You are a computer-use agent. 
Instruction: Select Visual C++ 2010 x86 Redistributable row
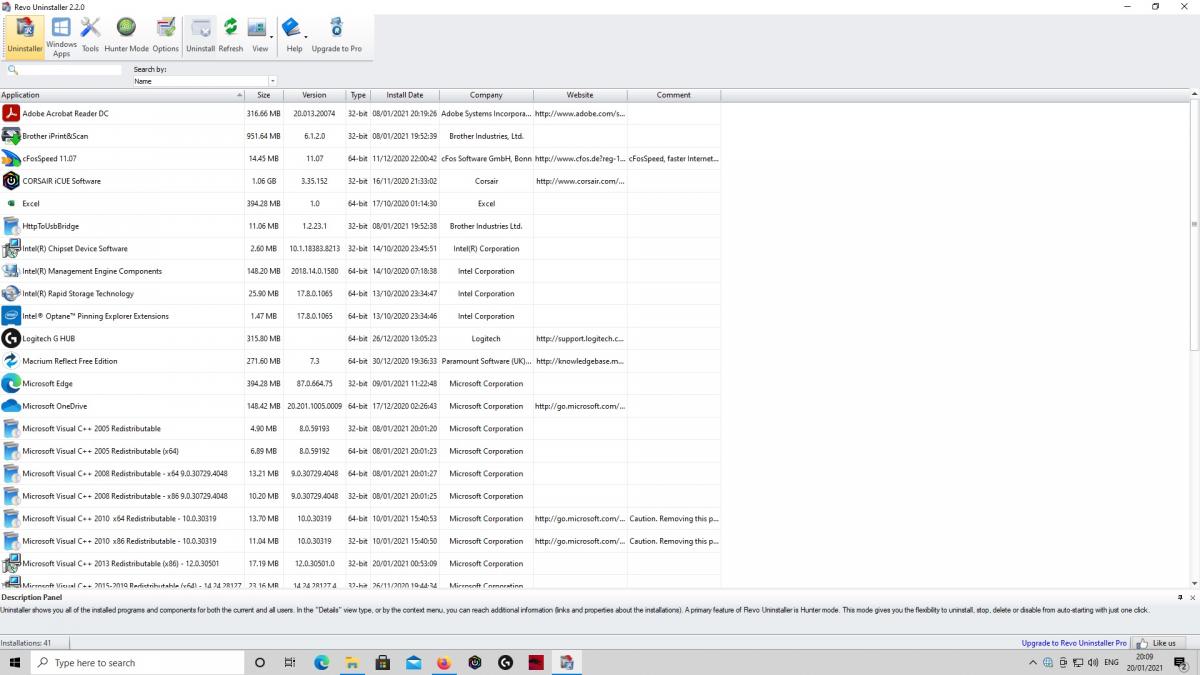click(360, 541)
